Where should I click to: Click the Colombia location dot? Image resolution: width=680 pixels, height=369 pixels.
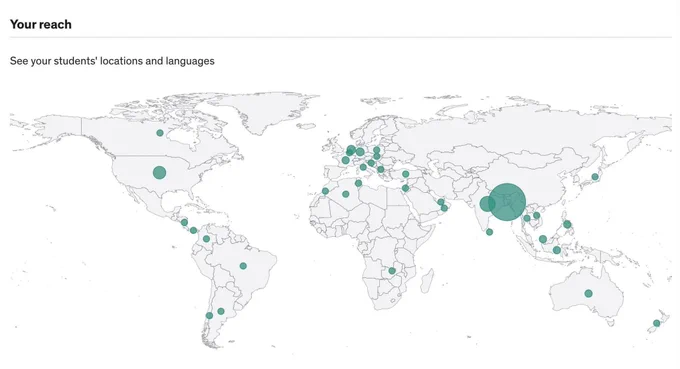point(206,239)
